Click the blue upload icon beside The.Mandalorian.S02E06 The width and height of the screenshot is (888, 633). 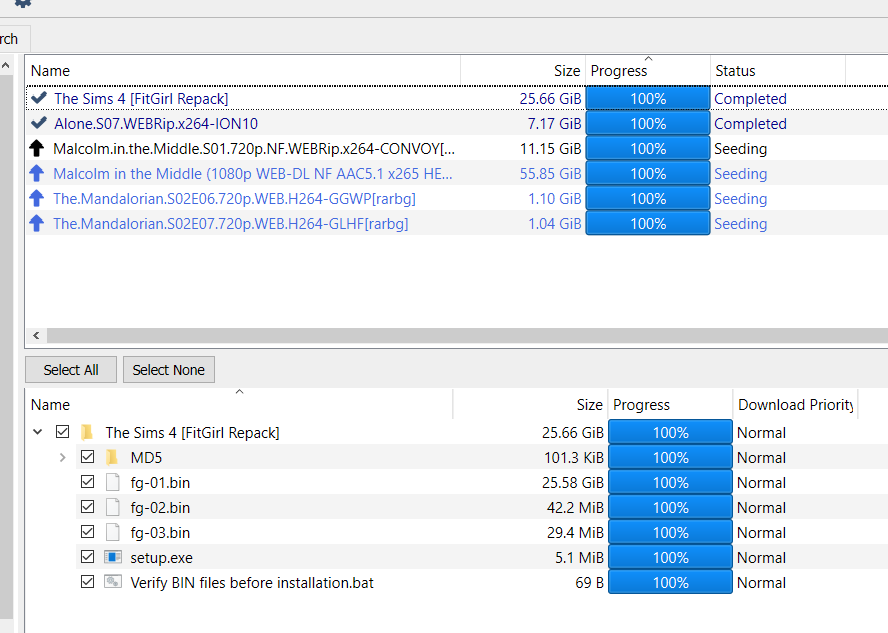point(38,198)
